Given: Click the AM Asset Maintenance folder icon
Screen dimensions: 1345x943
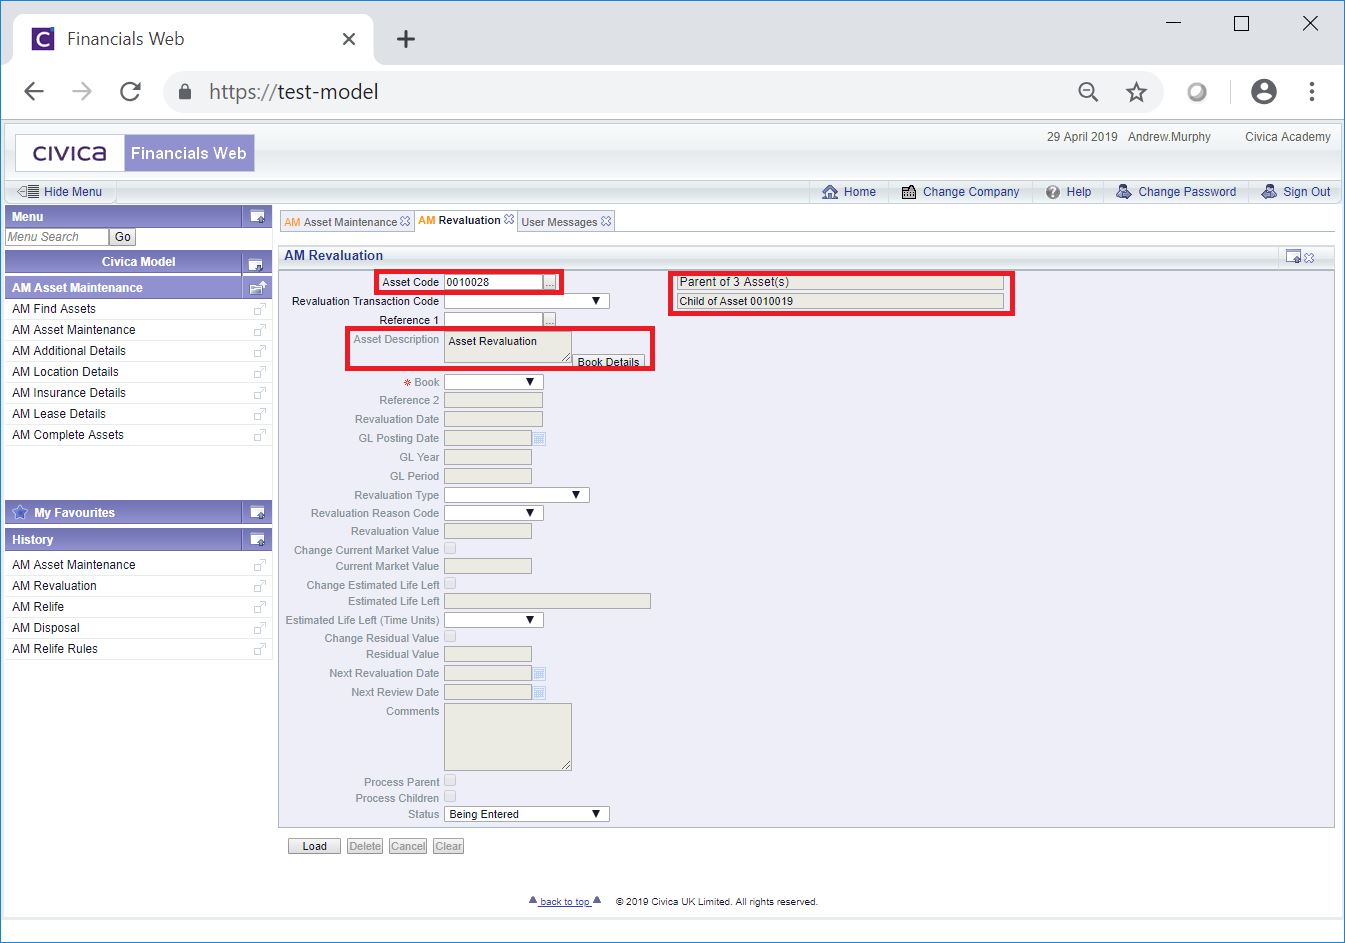Looking at the screenshot, I should pyautogui.click(x=257, y=288).
